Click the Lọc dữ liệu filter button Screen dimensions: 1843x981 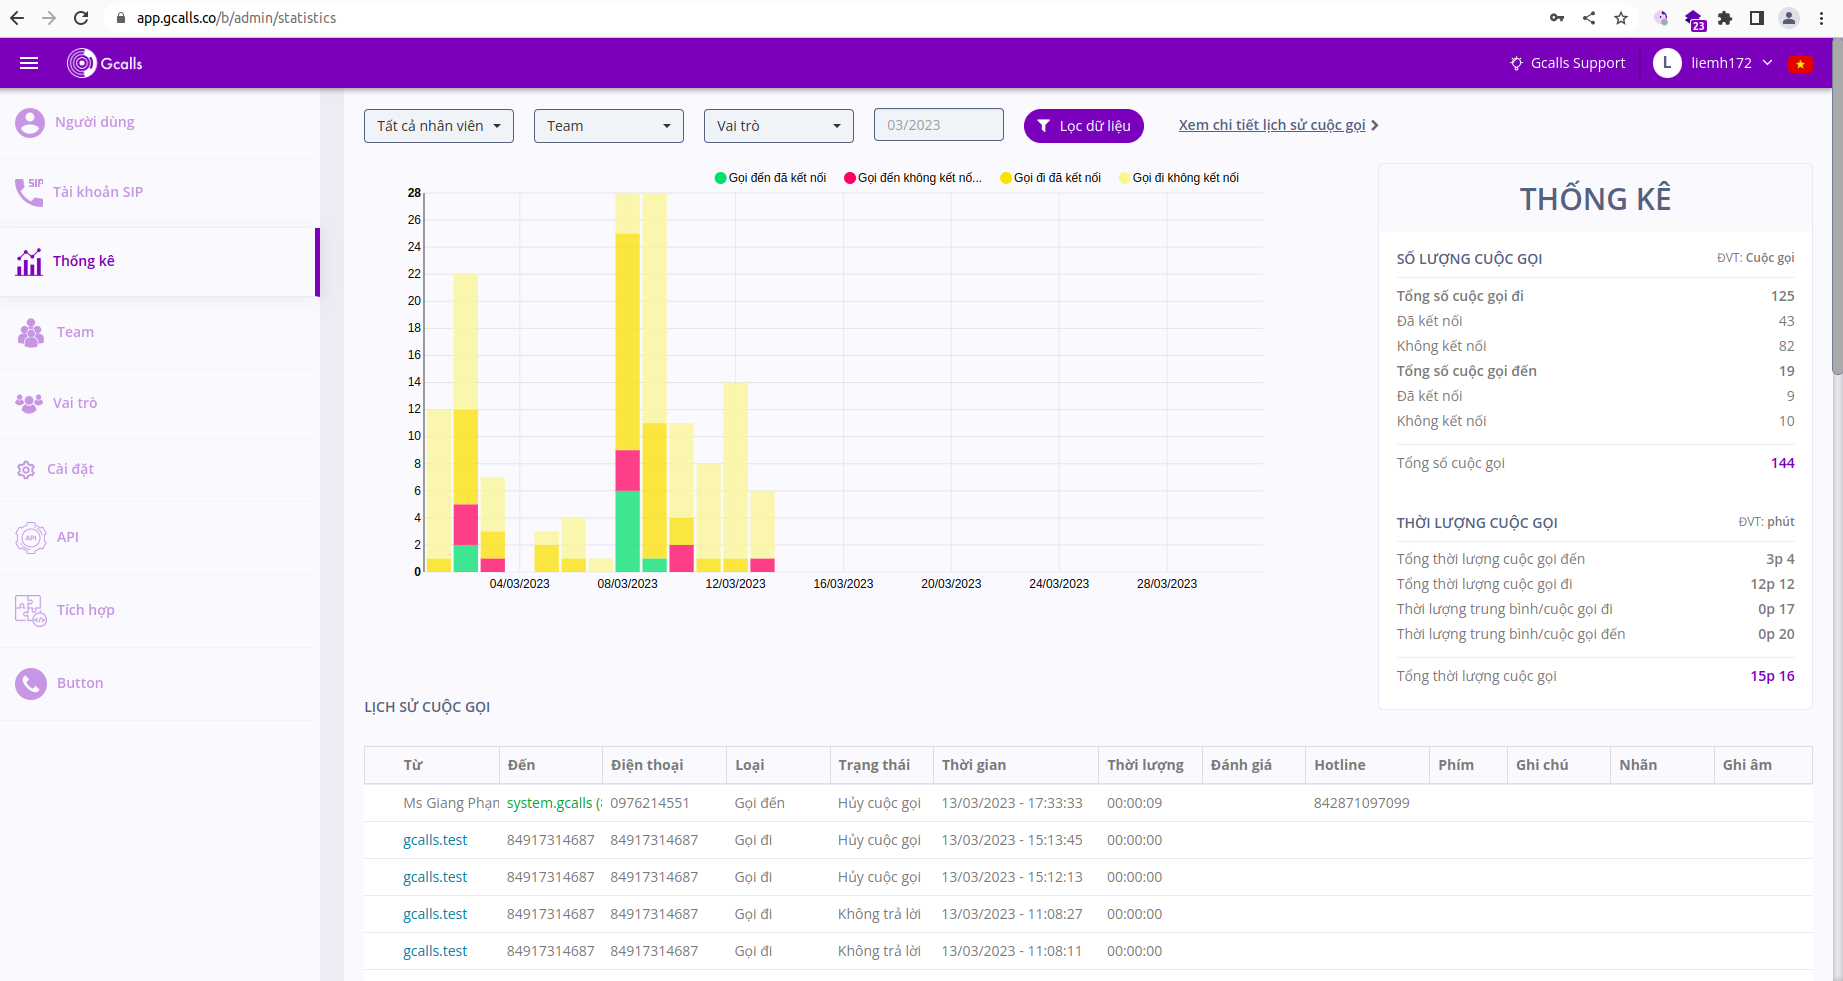pyautogui.click(x=1083, y=126)
